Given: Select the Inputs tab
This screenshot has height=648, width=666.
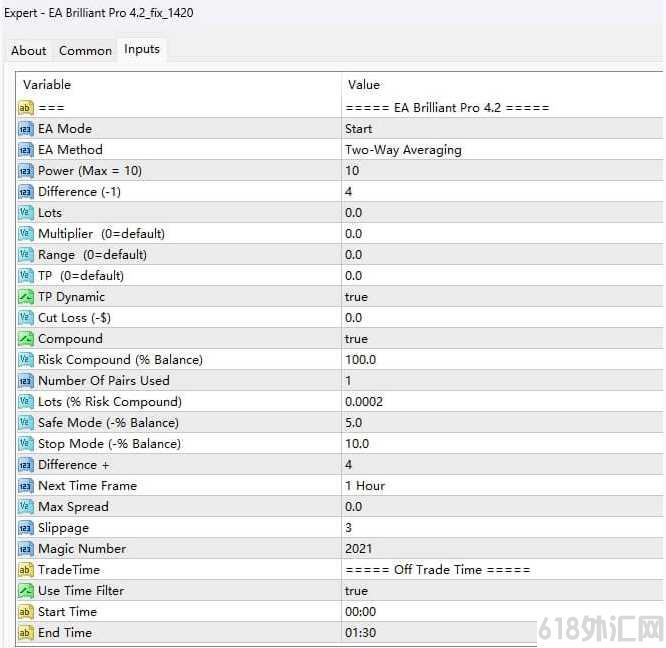Looking at the screenshot, I should tap(142, 49).
